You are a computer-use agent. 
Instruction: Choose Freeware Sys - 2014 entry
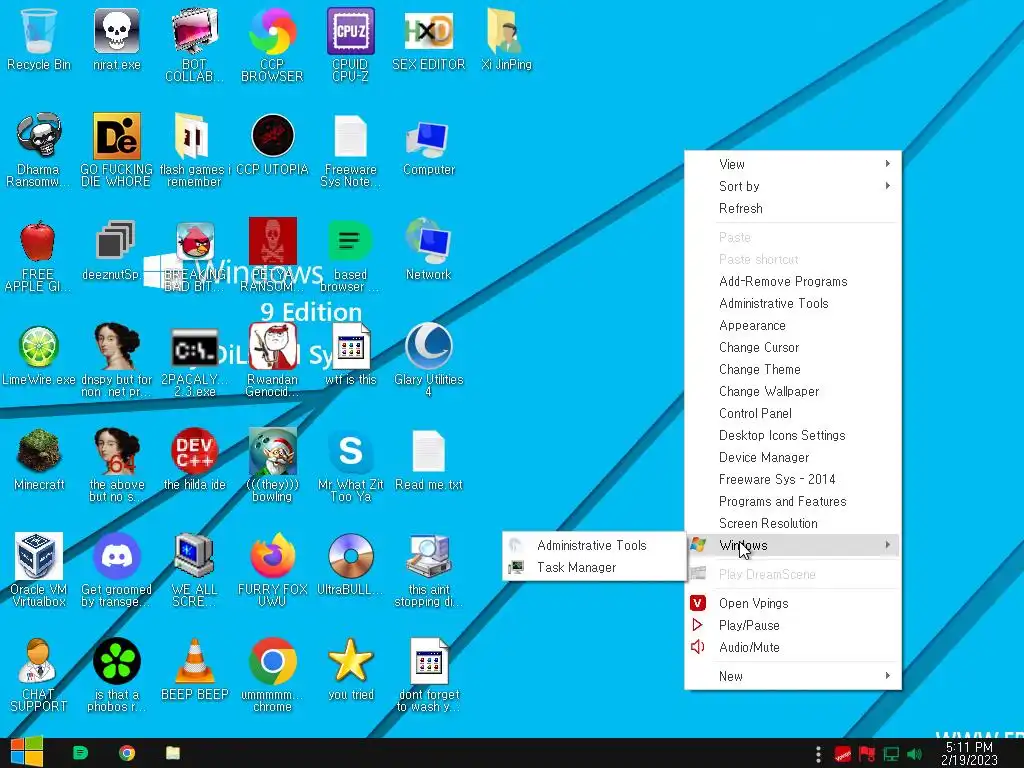pos(793,479)
